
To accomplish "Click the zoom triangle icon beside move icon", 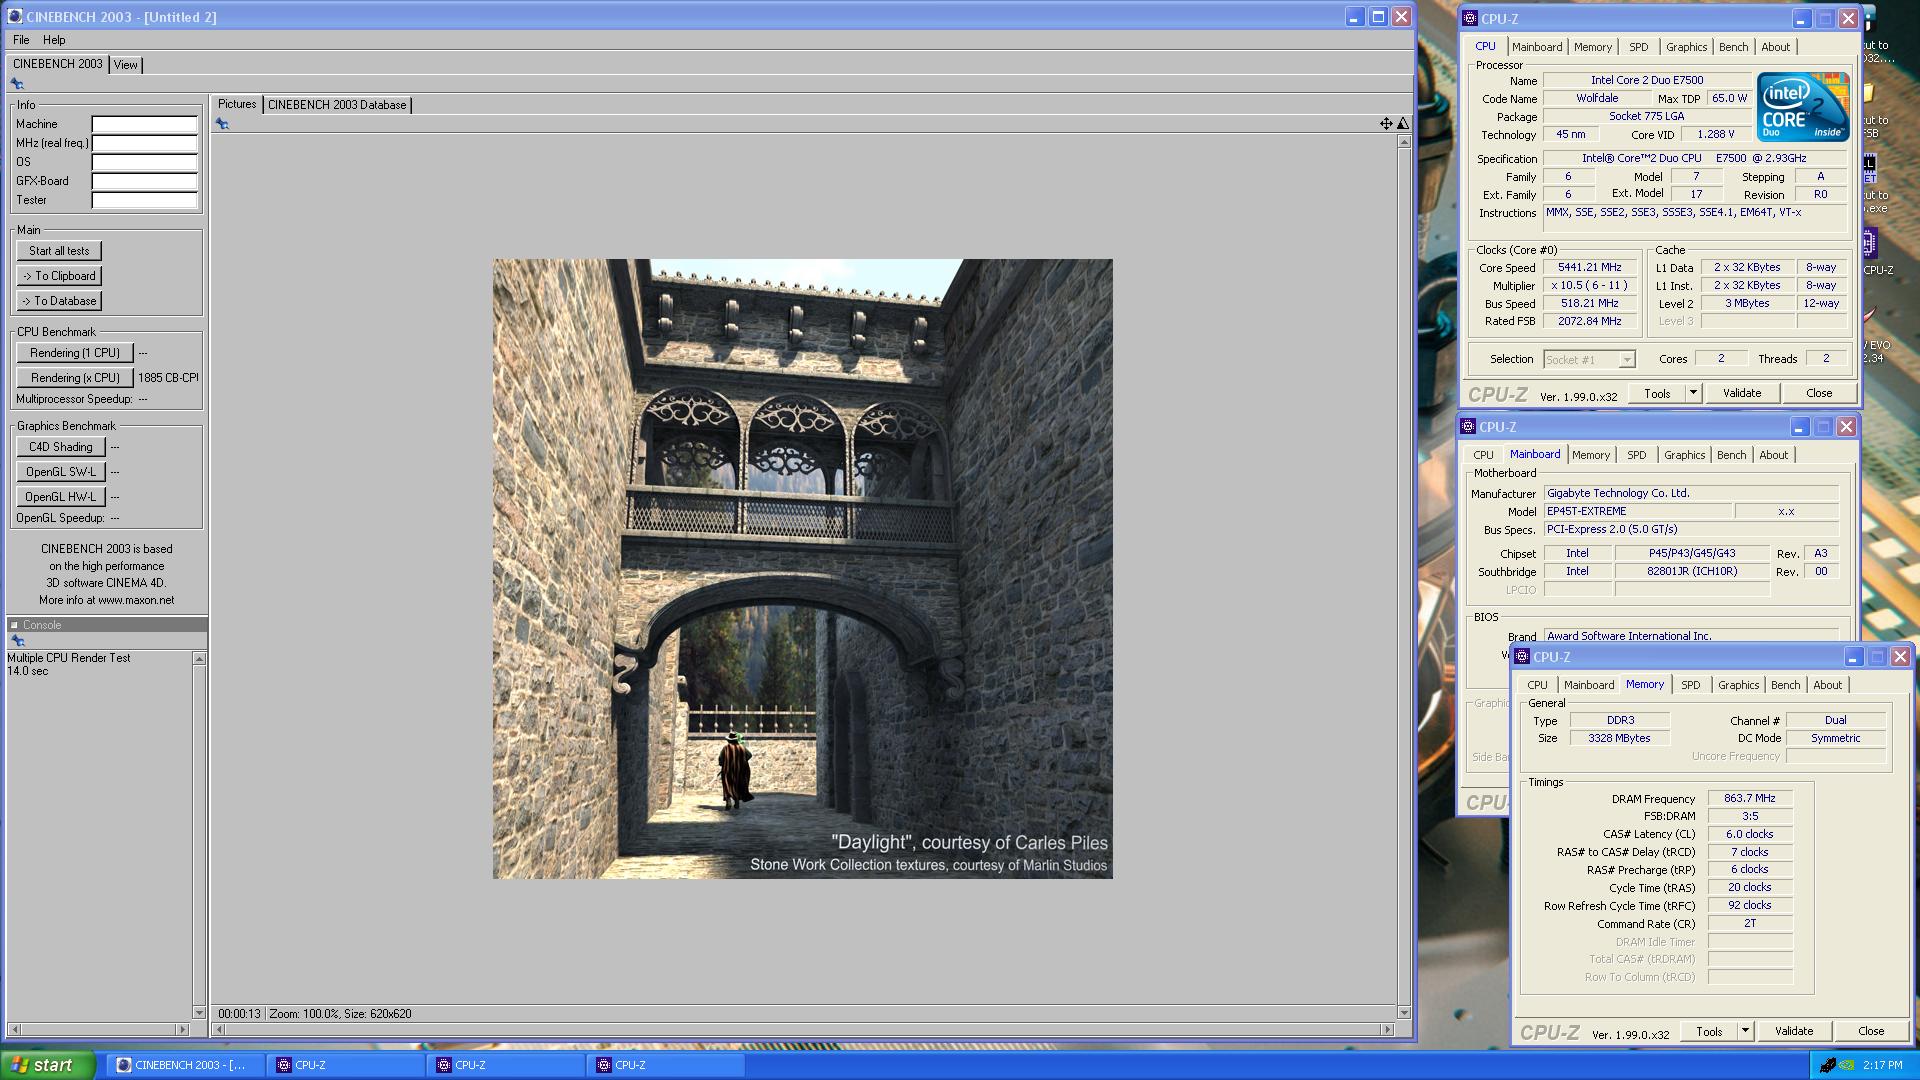I will pos(1403,124).
